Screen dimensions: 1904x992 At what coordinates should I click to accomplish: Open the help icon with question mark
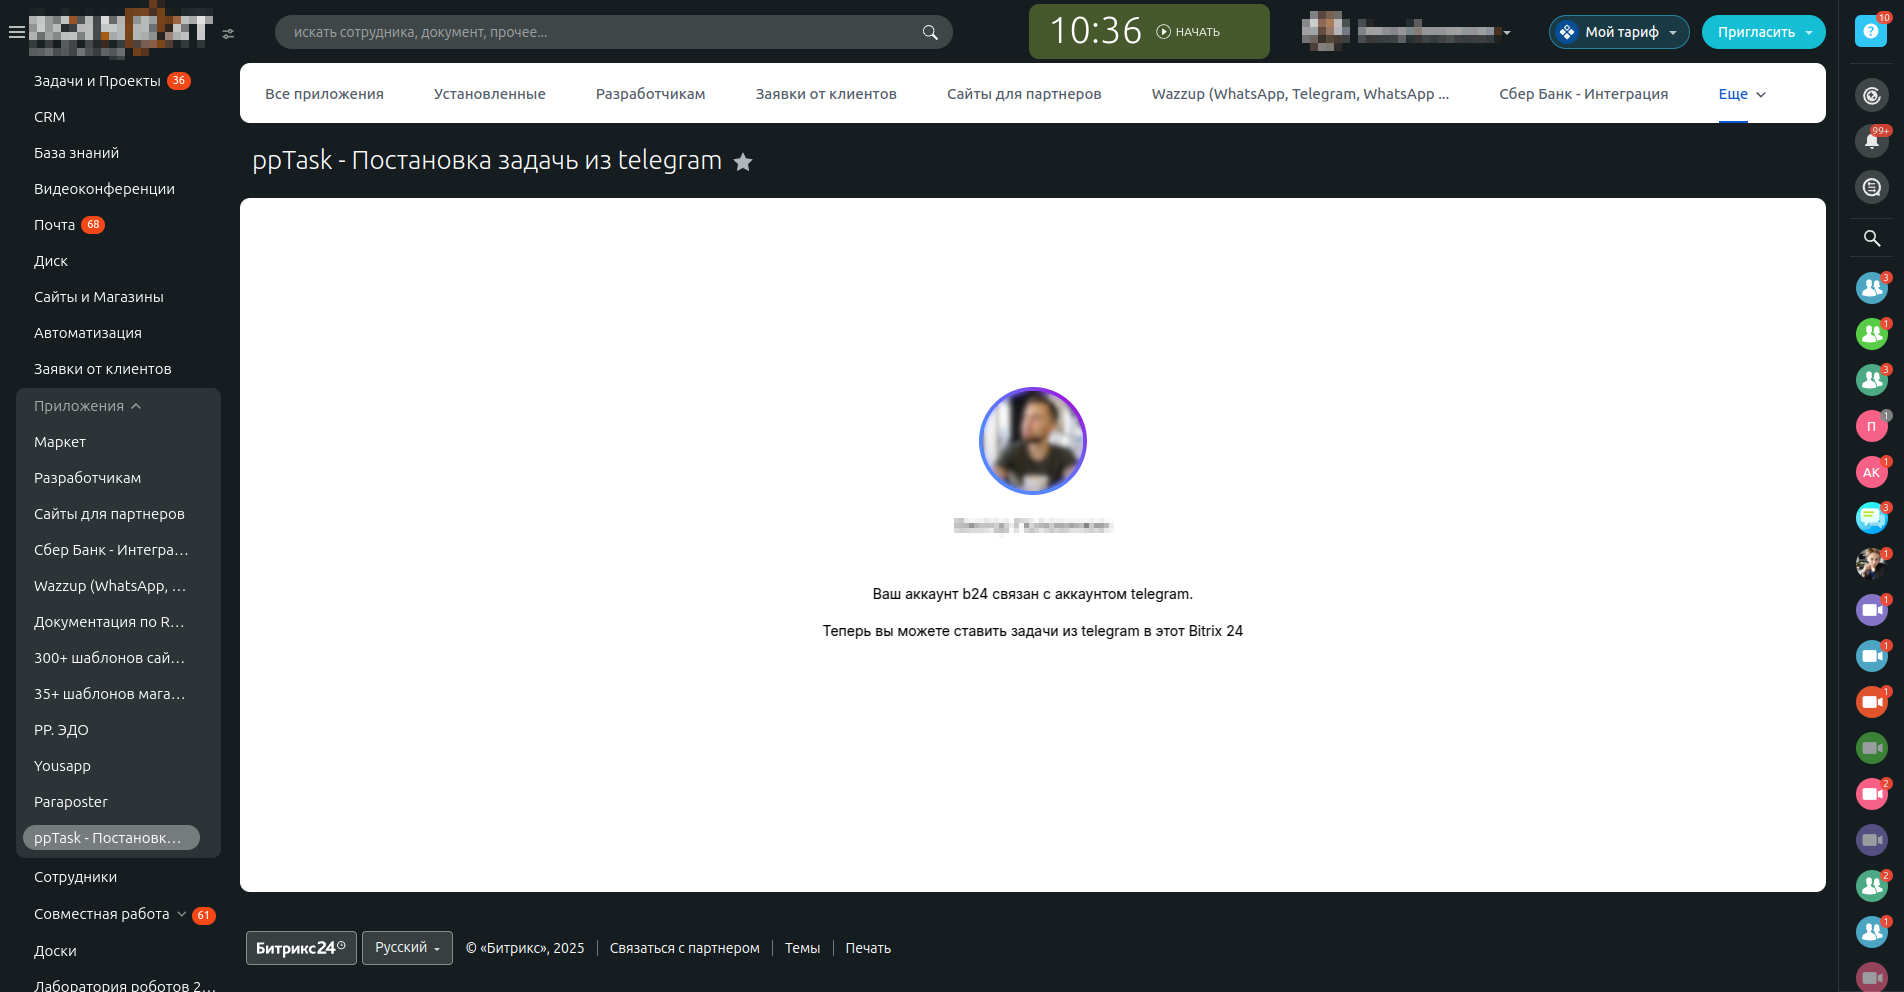(x=1871, y=31)
